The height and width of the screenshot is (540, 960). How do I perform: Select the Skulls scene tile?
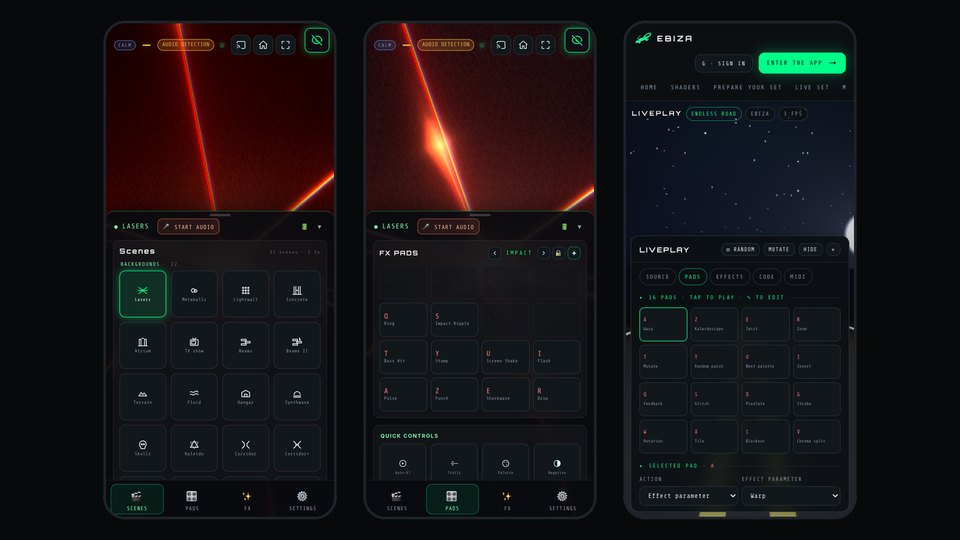143,448
